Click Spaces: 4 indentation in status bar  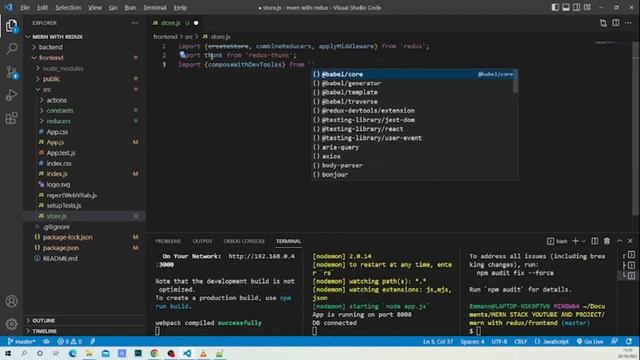point(472,342)
